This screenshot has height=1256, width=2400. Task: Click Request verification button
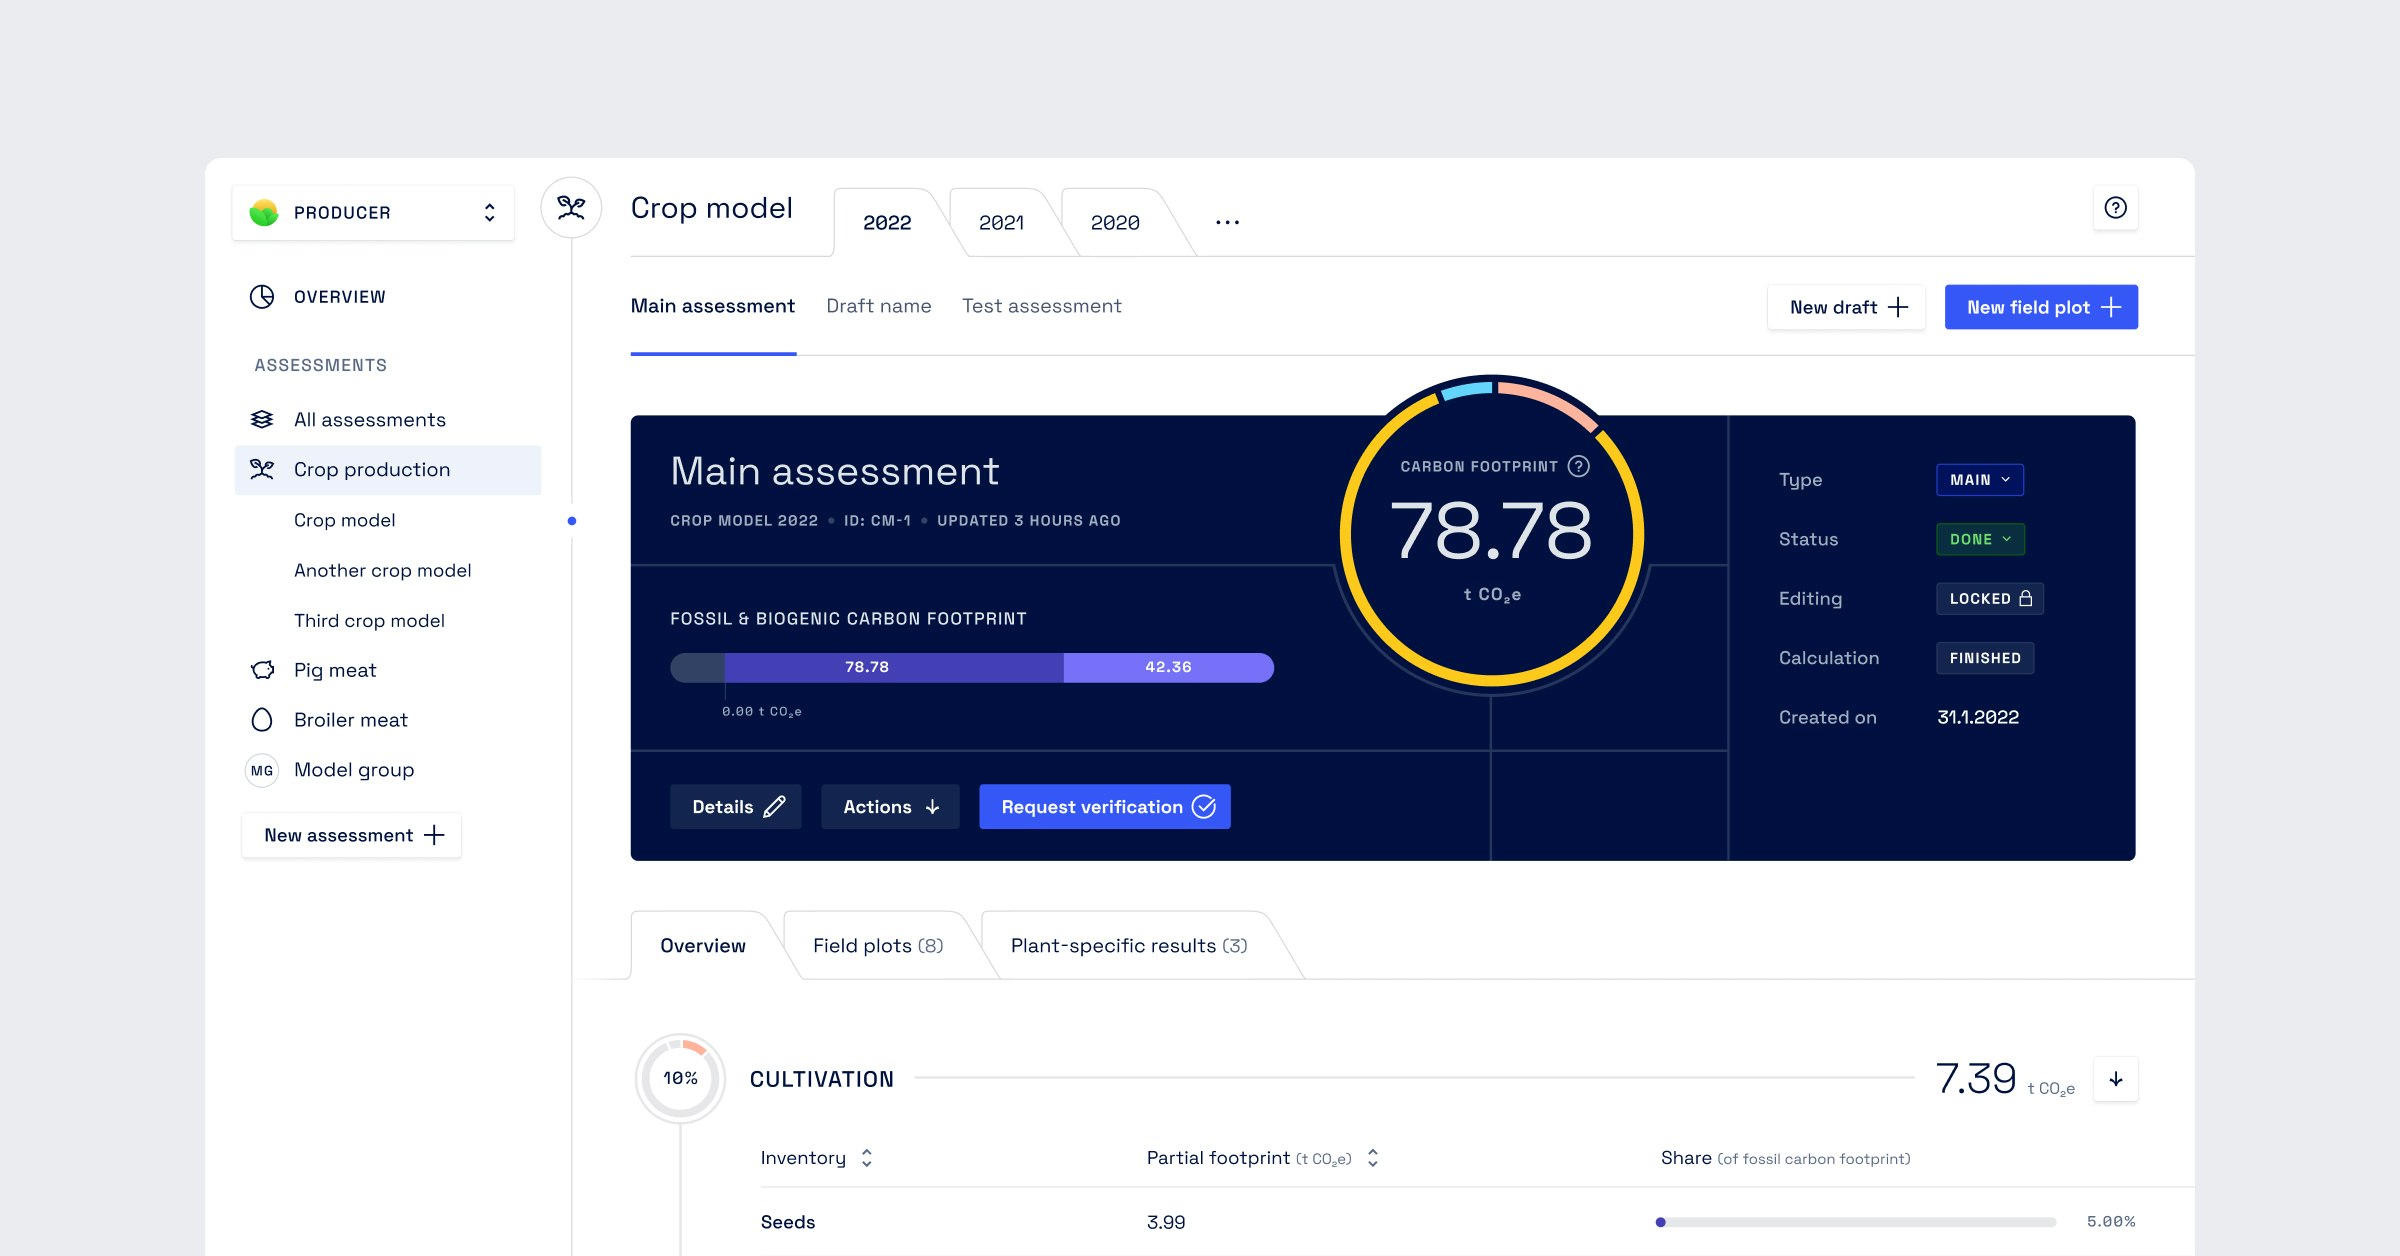(x=1105, y=807)
